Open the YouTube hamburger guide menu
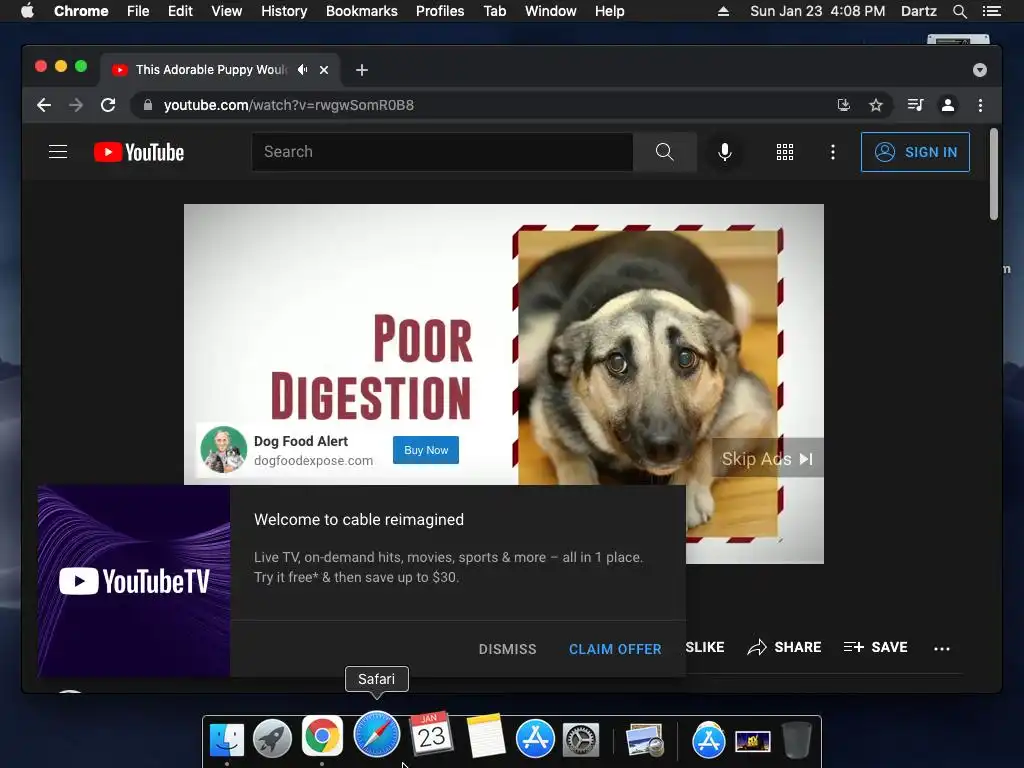 click(x=58, y=152)
